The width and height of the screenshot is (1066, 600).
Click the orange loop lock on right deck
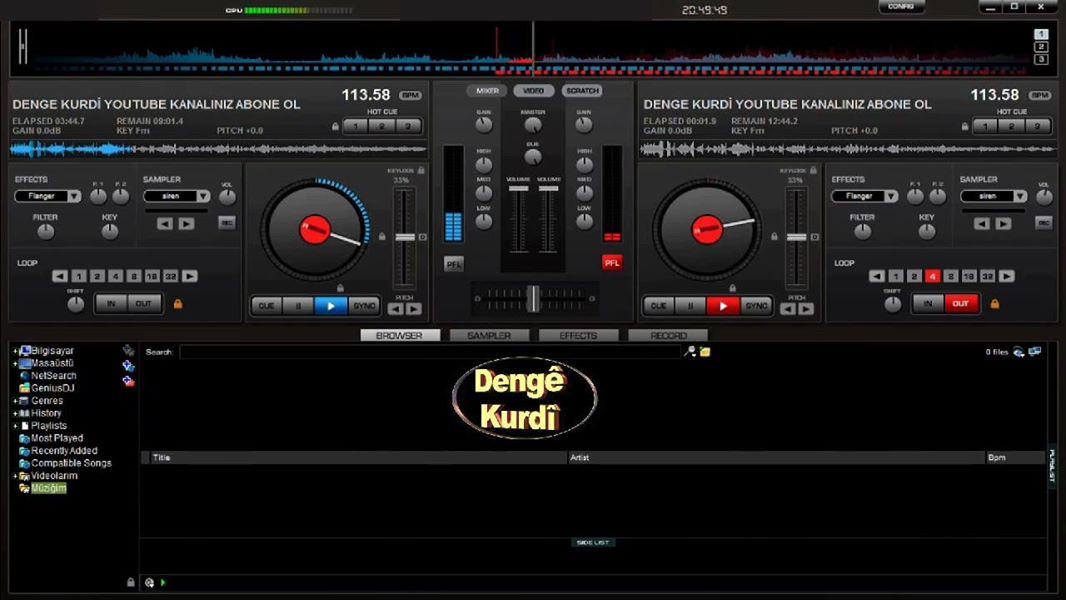[x=995, y=304]
